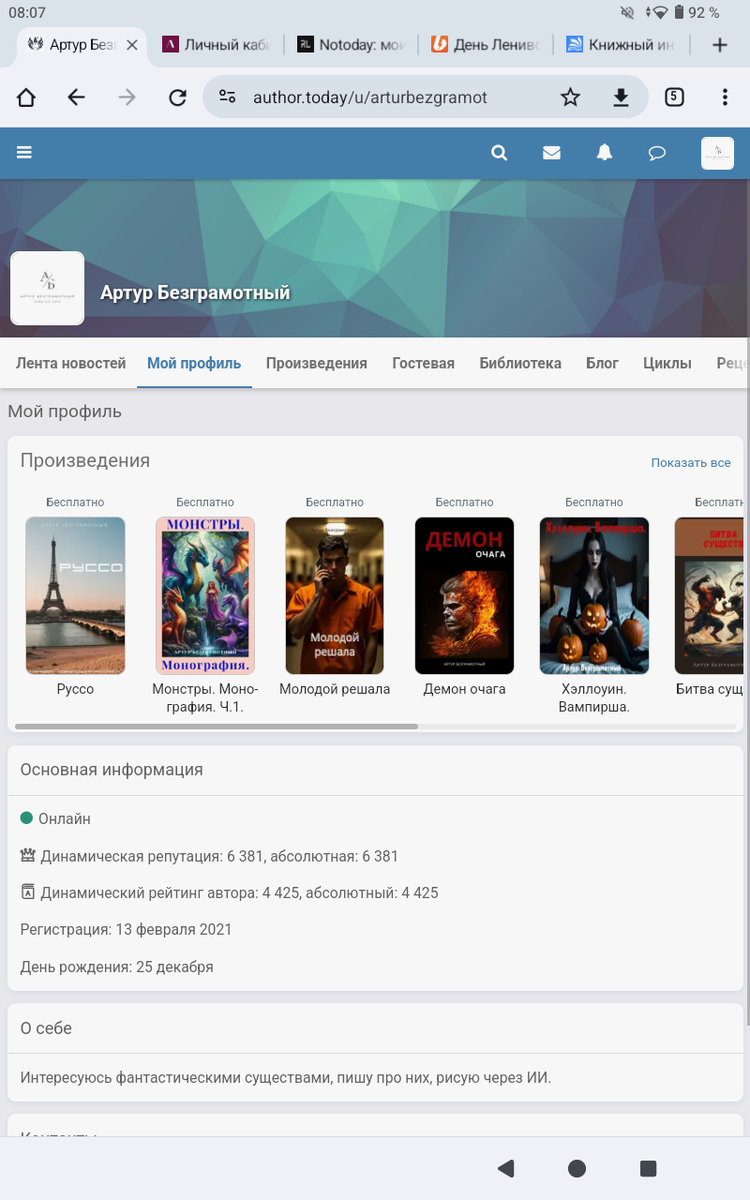Click Показать все link
The height and width of the screenshot is (1200, 750).
pos(691,463)
